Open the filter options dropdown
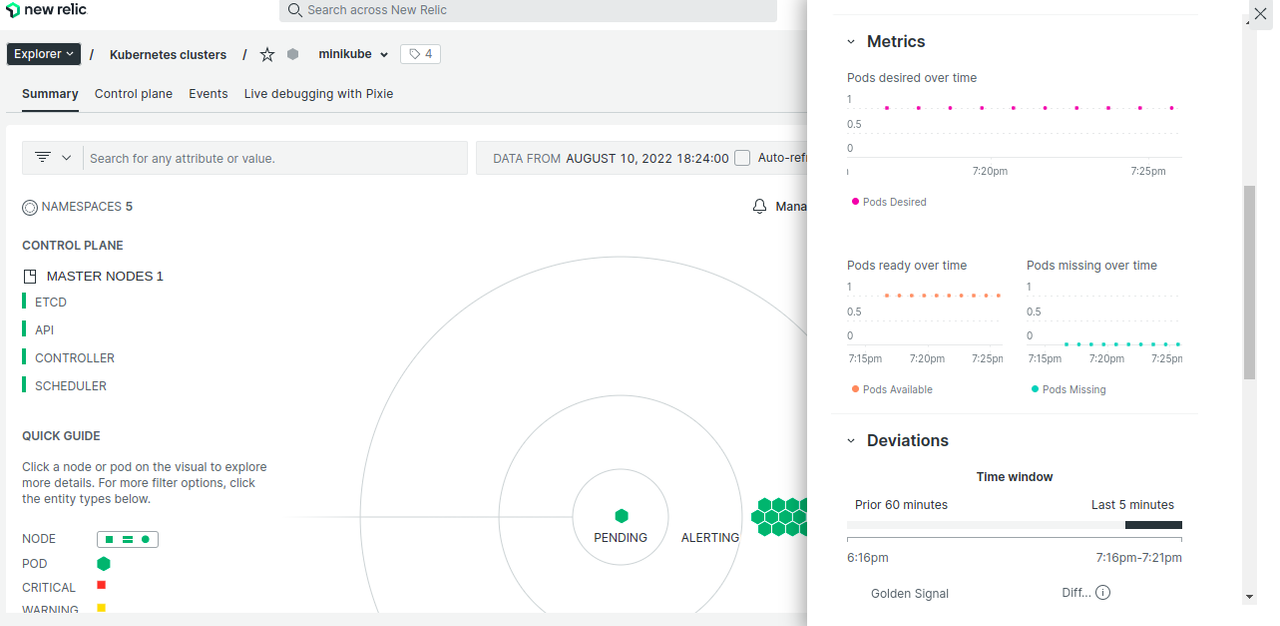This screenshot has width=1280, height=626. pos(53,158)
